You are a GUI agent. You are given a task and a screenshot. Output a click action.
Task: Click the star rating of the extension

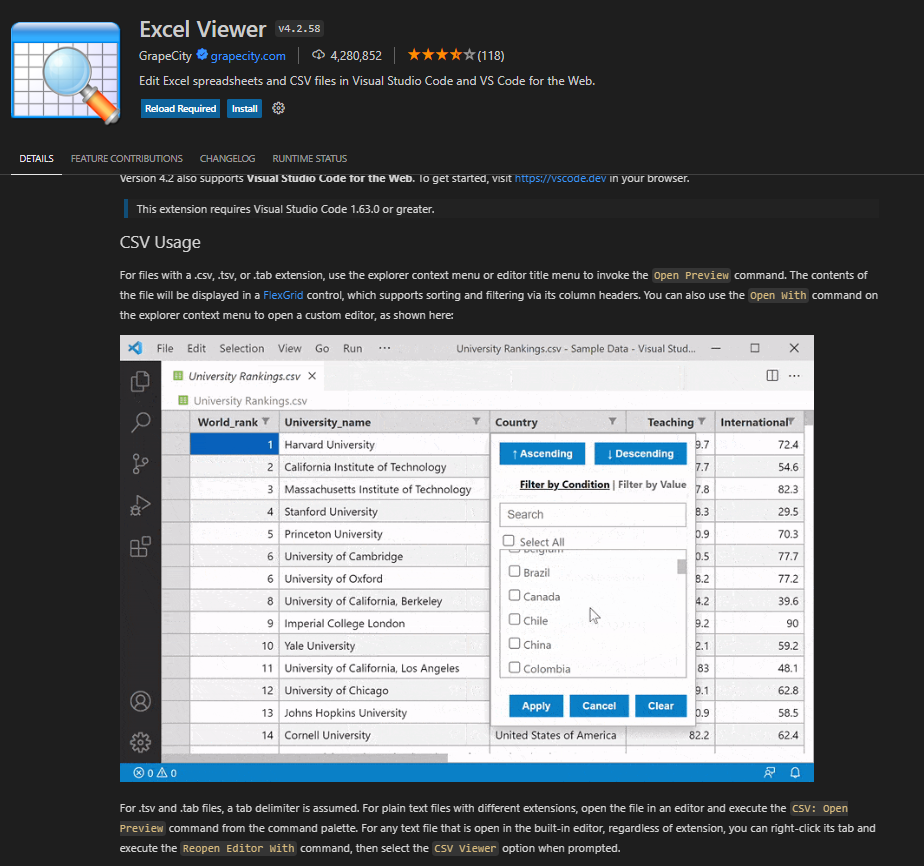tap(441, 55)
